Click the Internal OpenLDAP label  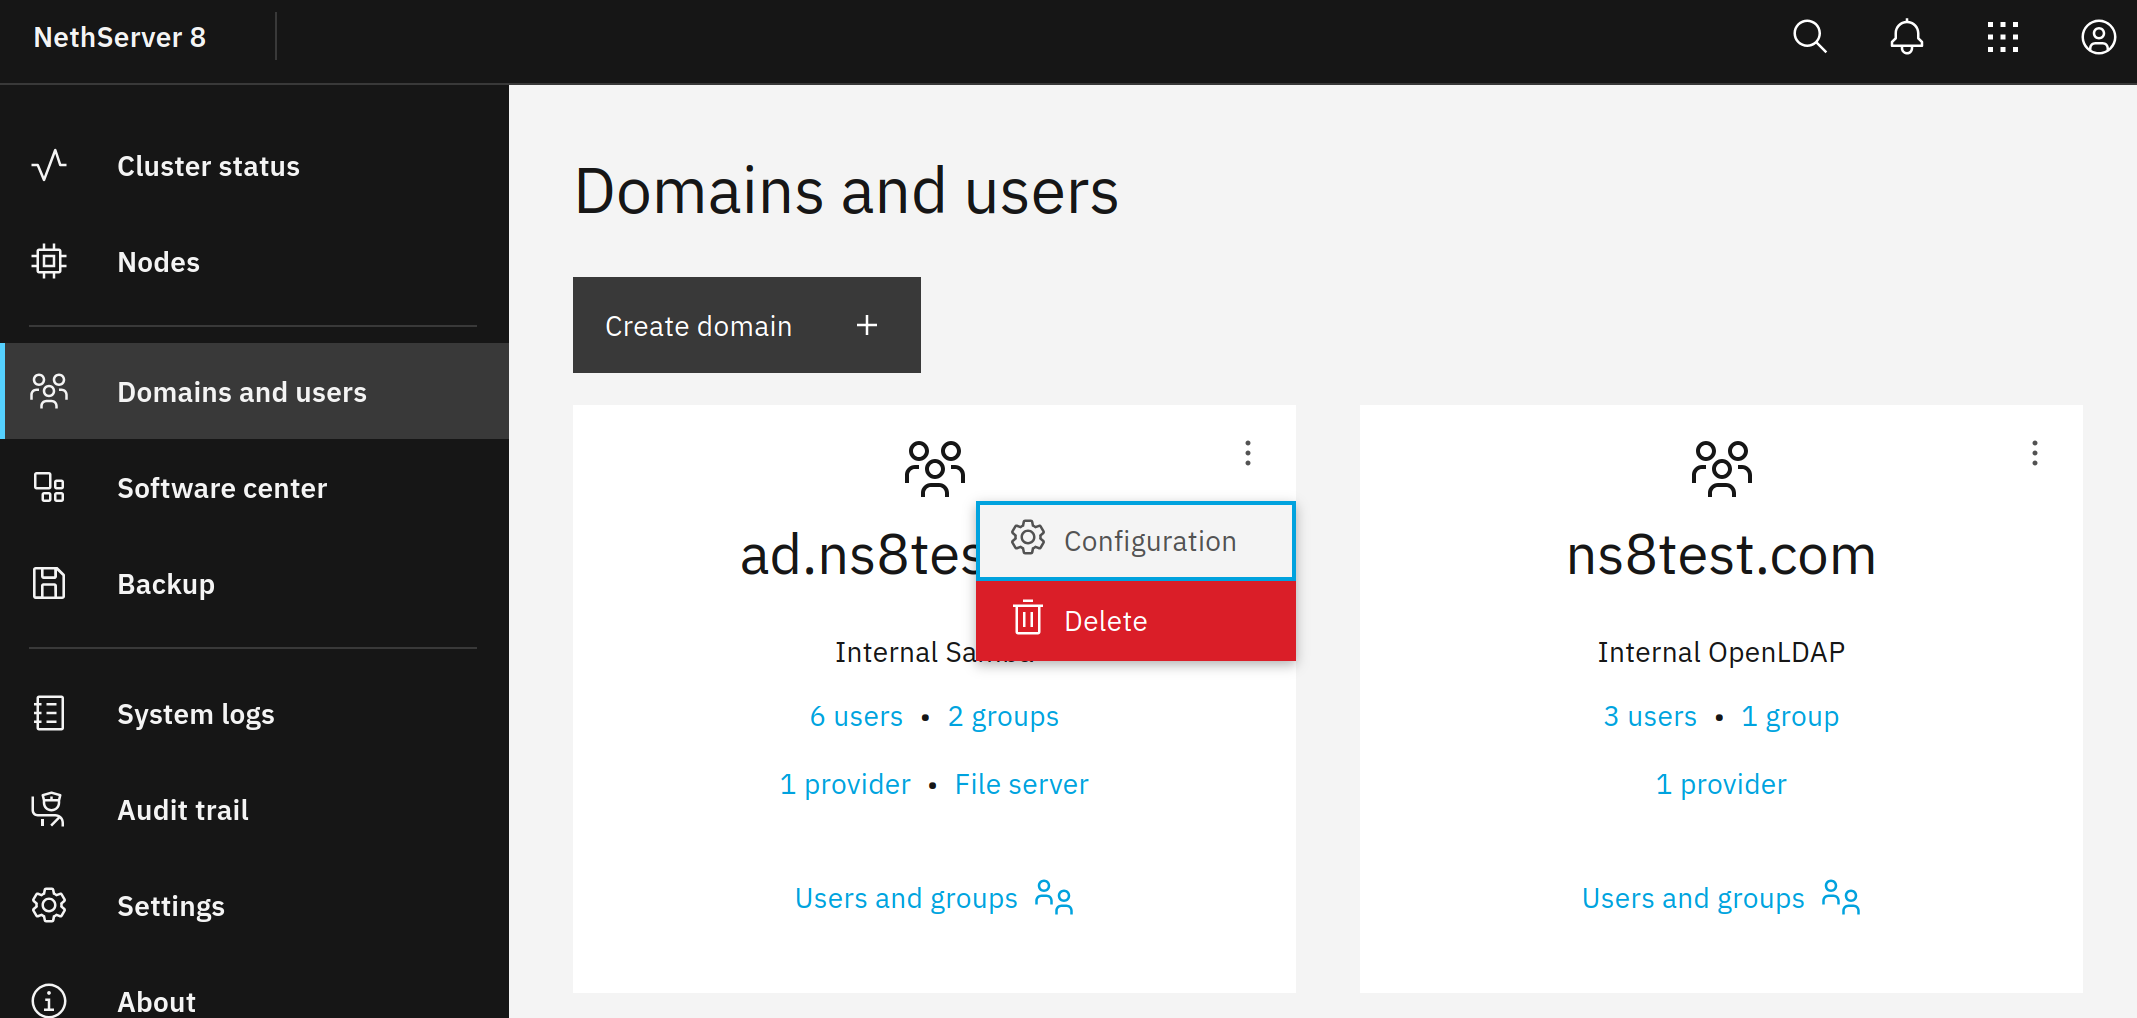tap(1721, 652)
